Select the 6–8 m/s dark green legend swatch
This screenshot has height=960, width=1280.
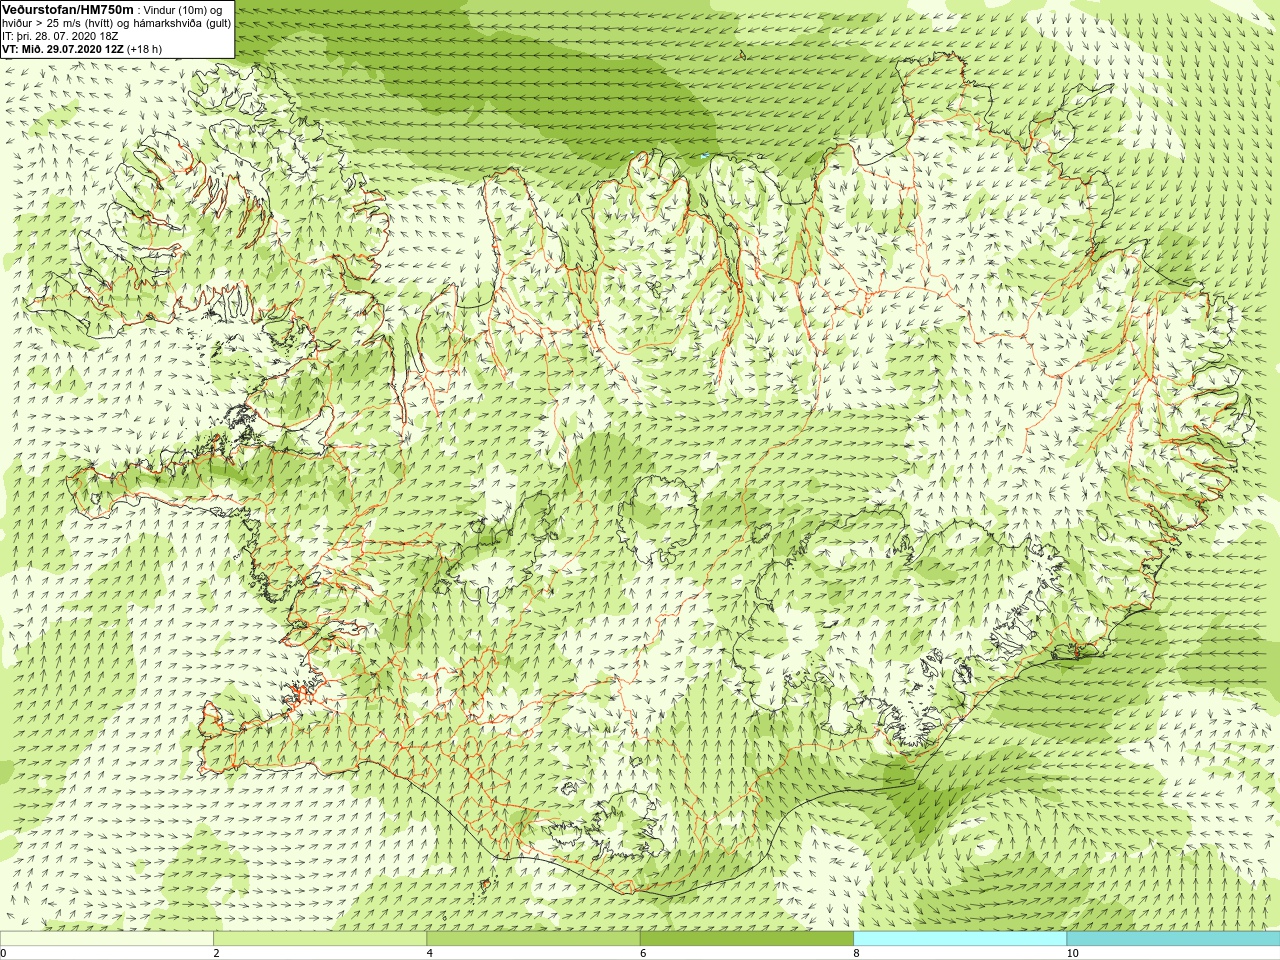tap(747, 939)
